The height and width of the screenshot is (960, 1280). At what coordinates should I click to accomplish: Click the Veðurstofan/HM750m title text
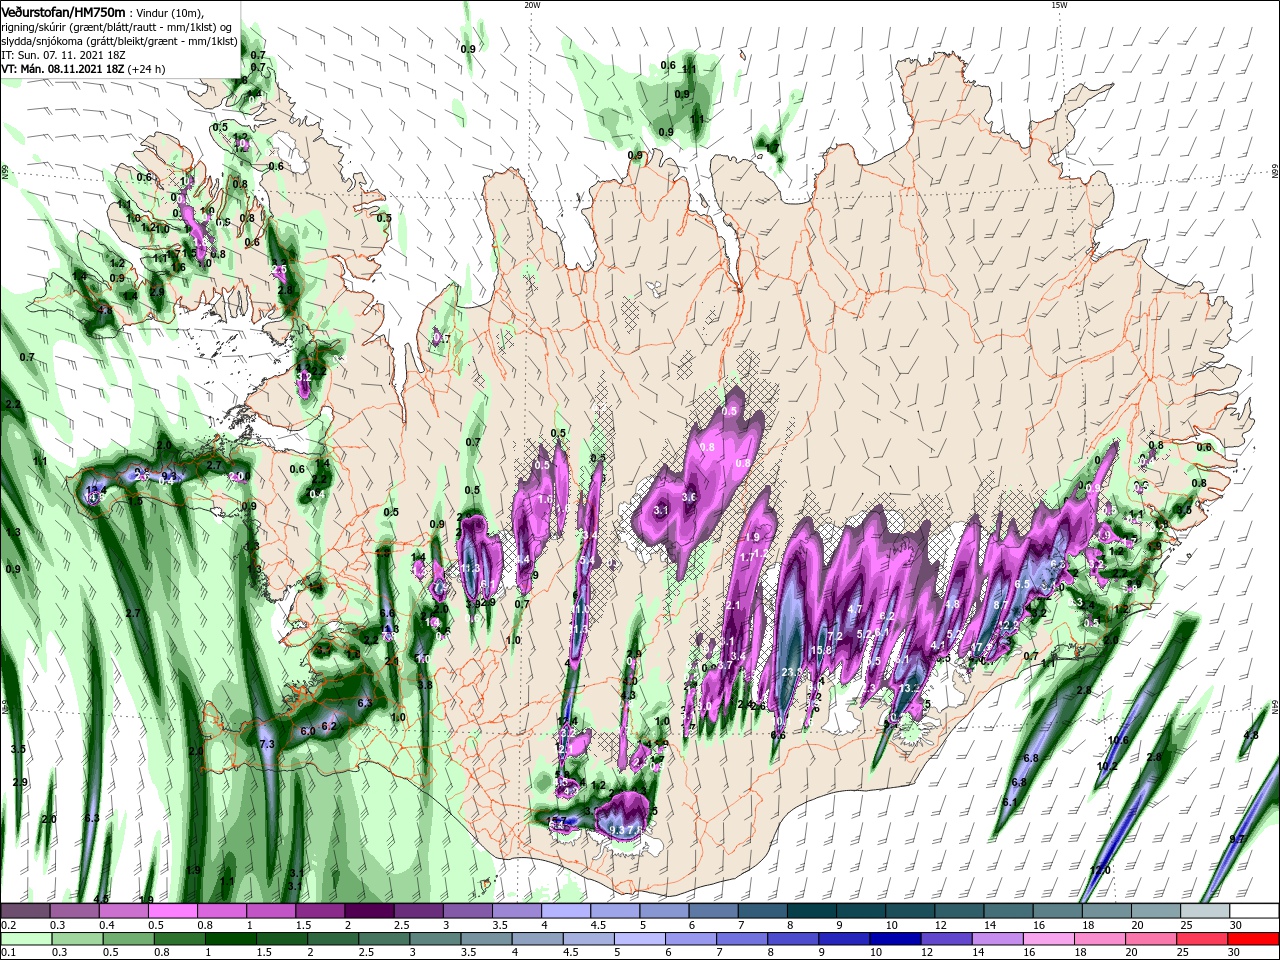coord(62,11)
